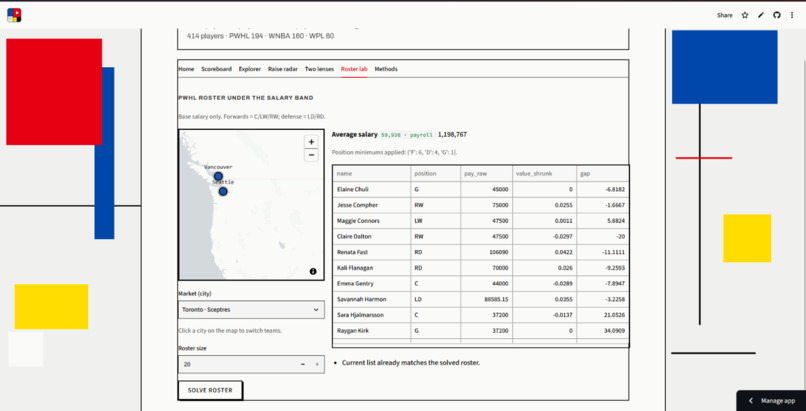Select the Elaine Chuli name cell
Screen dimensions: 806x411
pyautogui.click(x=371, y=190)
